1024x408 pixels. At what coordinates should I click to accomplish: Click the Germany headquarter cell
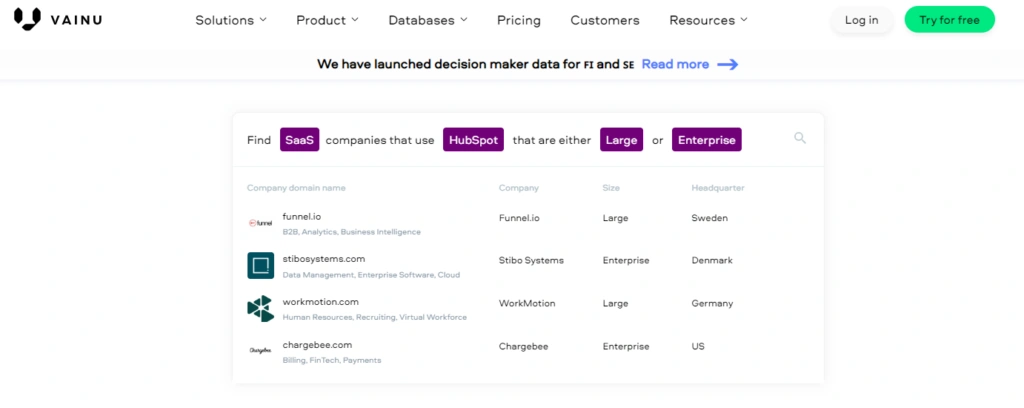[x=712, y=304]
